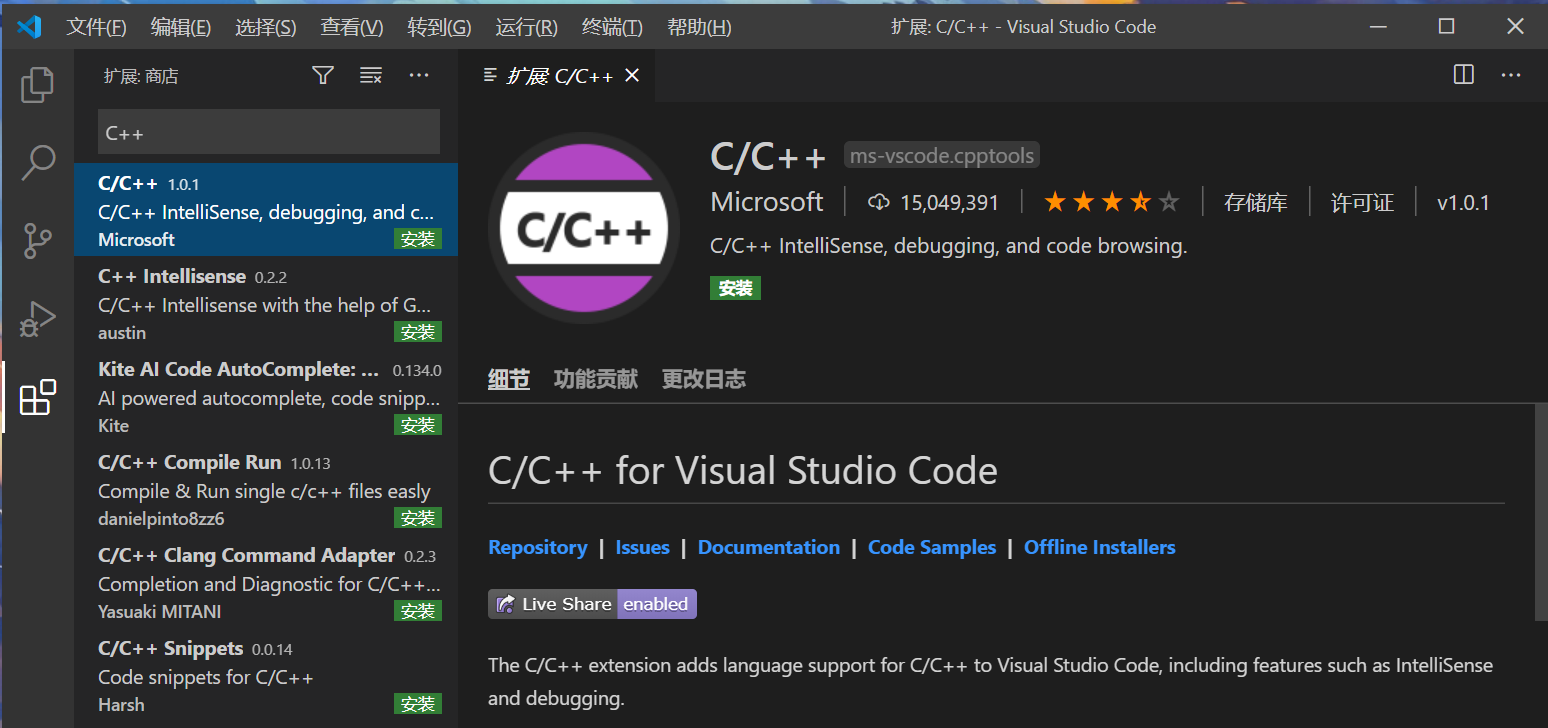
Task: Click the green 安装 button under C/C++ description
Action: coord(735,288)
